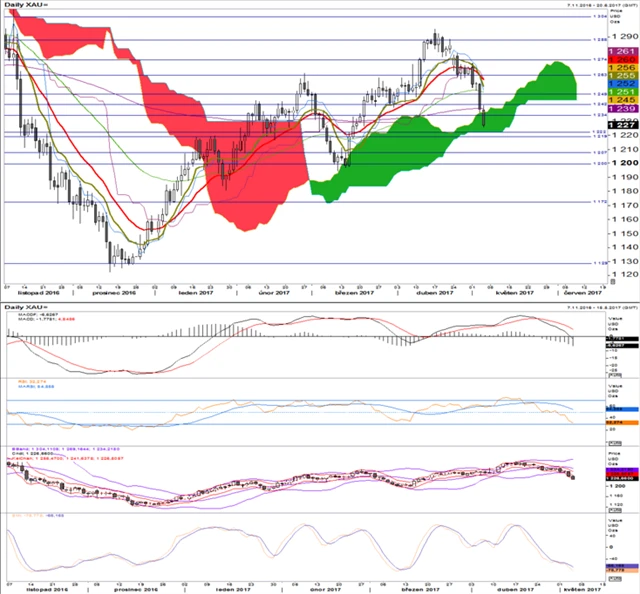Click 'duben 2017' on bottom panel time axis
640x594 pixels.
(x=516, y=589)
